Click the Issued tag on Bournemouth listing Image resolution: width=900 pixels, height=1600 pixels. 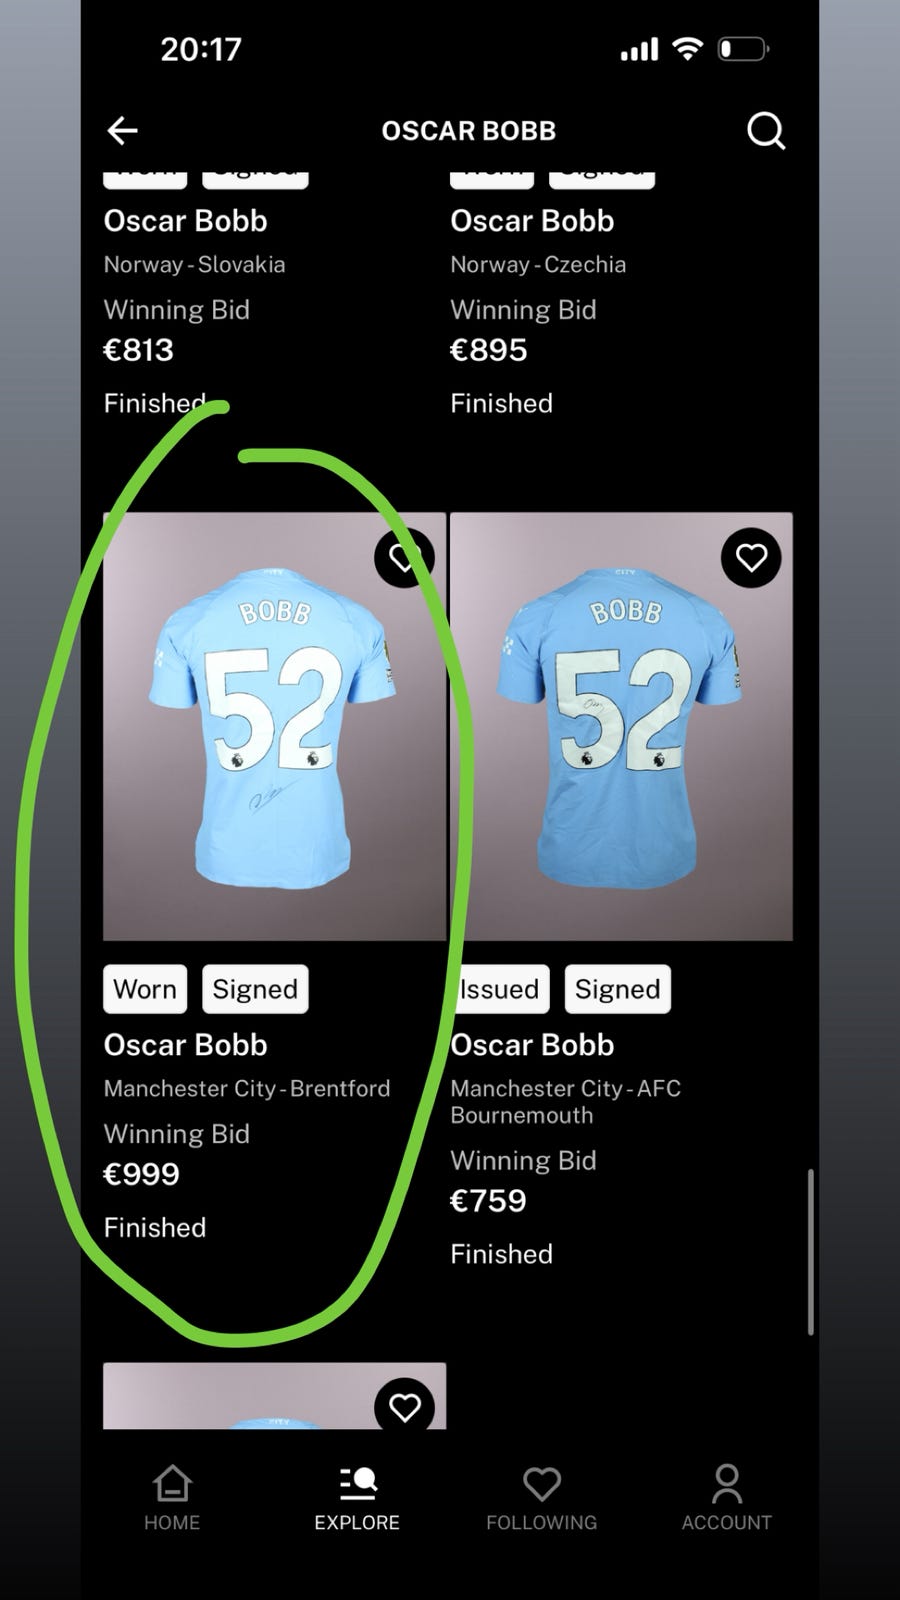pos(500,989)
